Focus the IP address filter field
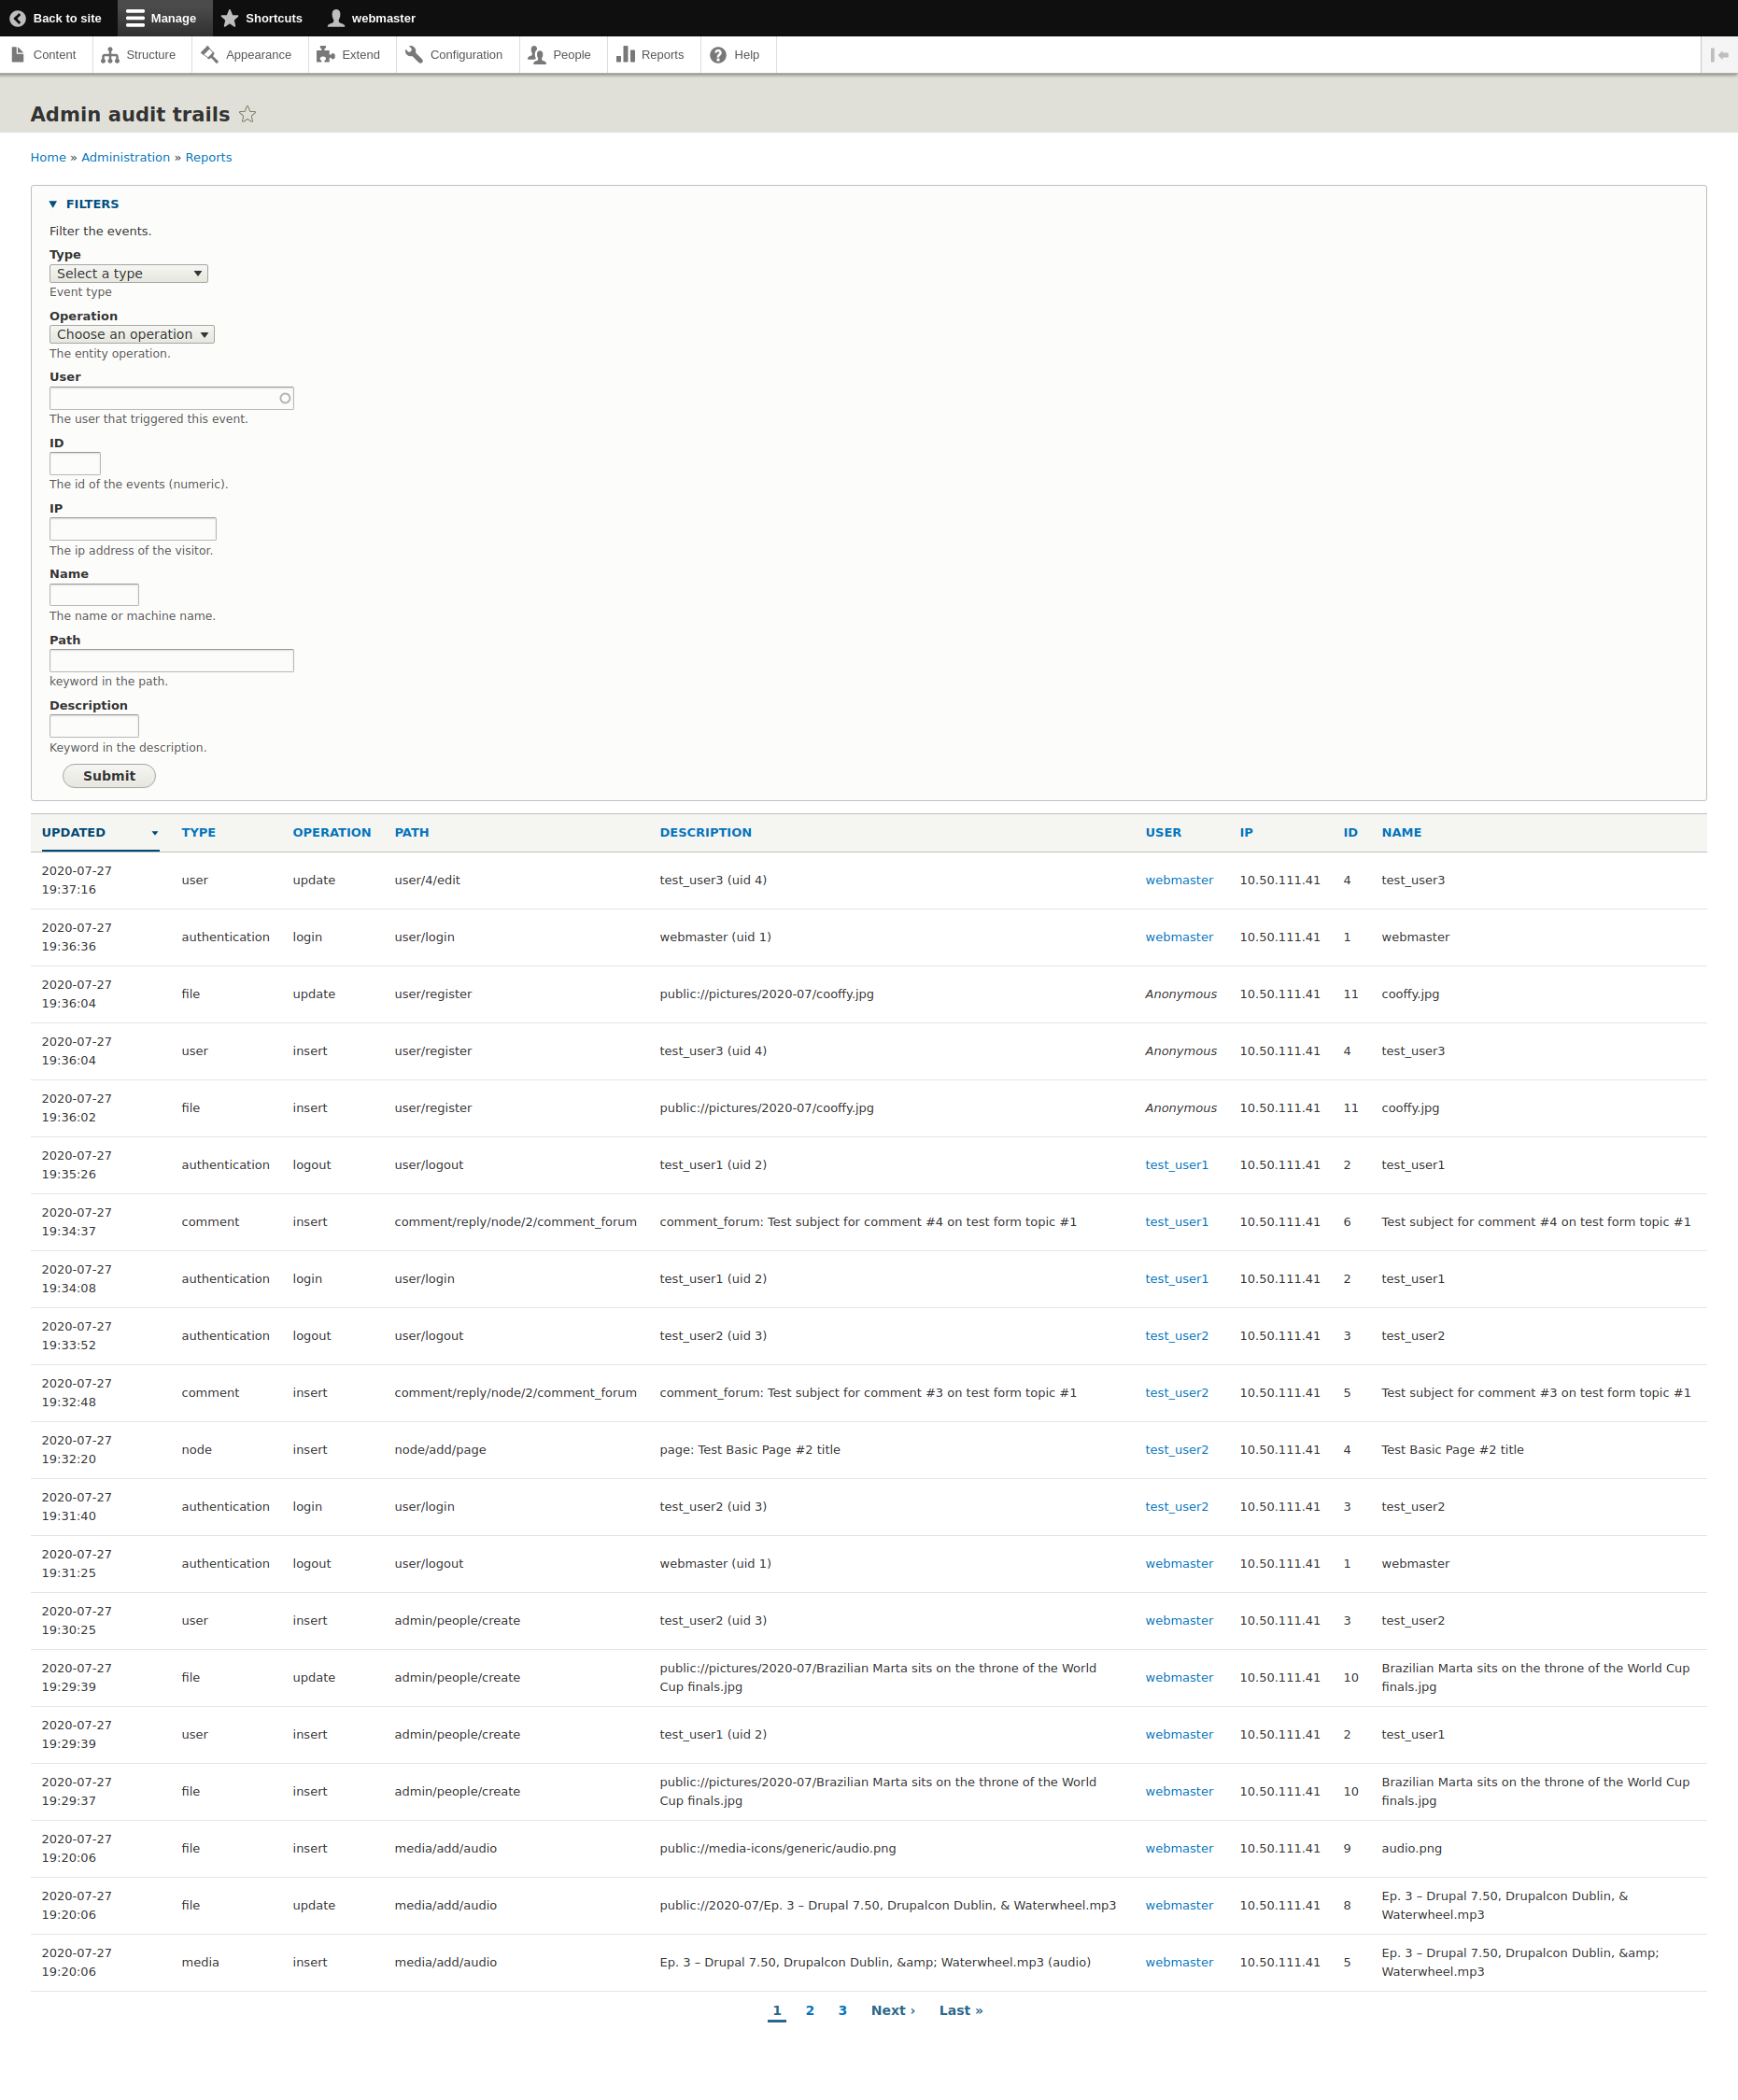 coord(133,529)
